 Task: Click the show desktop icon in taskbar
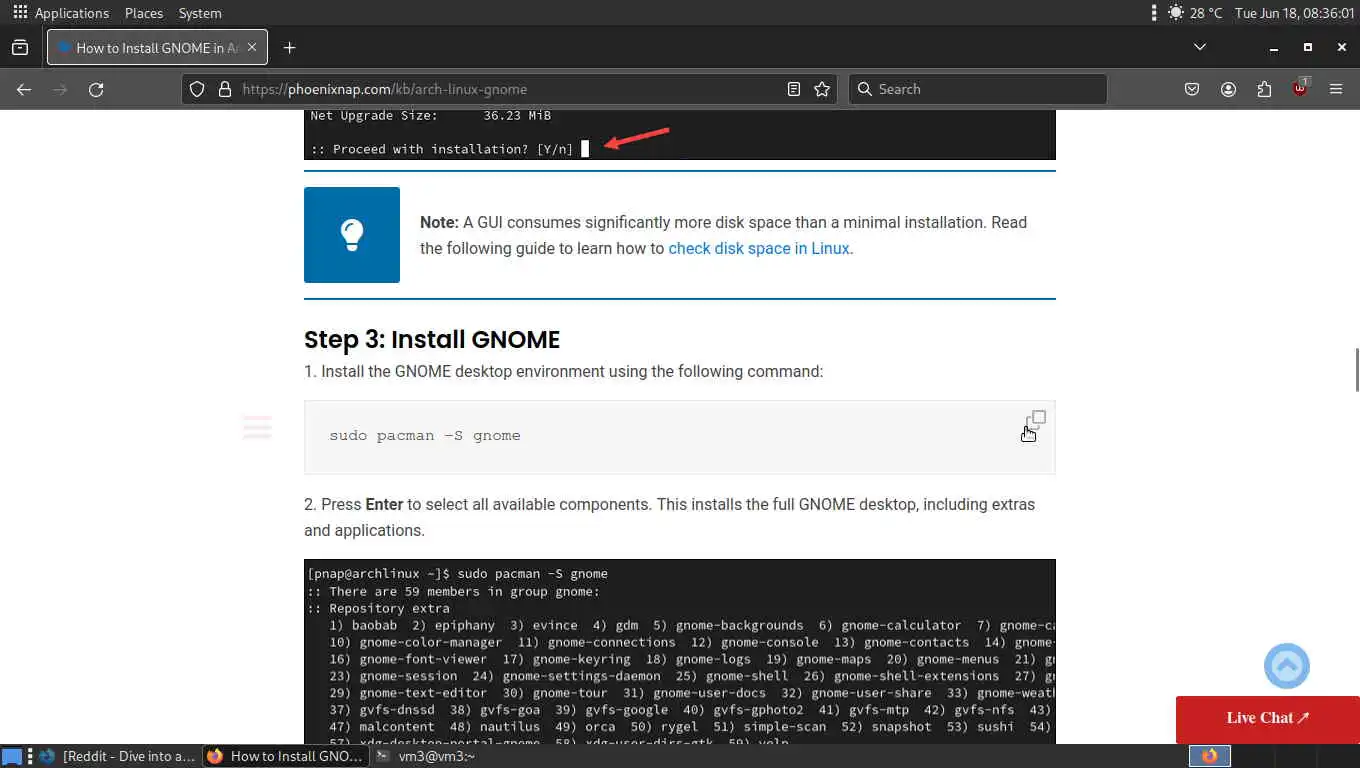pos(11,756)
